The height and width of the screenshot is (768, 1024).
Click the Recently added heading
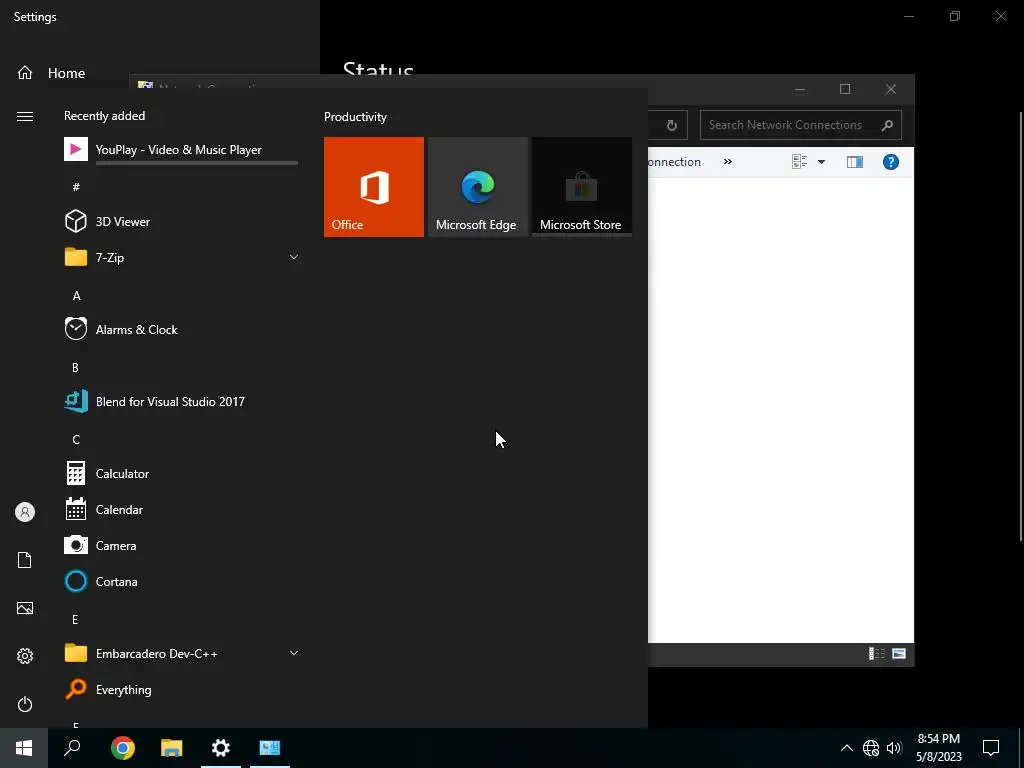(104, 116)
